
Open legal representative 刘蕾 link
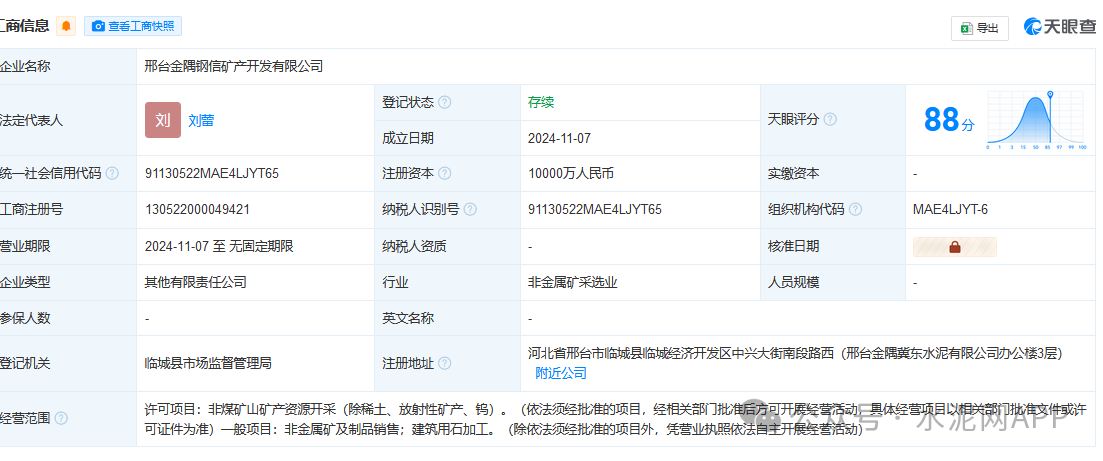point(201,120)
